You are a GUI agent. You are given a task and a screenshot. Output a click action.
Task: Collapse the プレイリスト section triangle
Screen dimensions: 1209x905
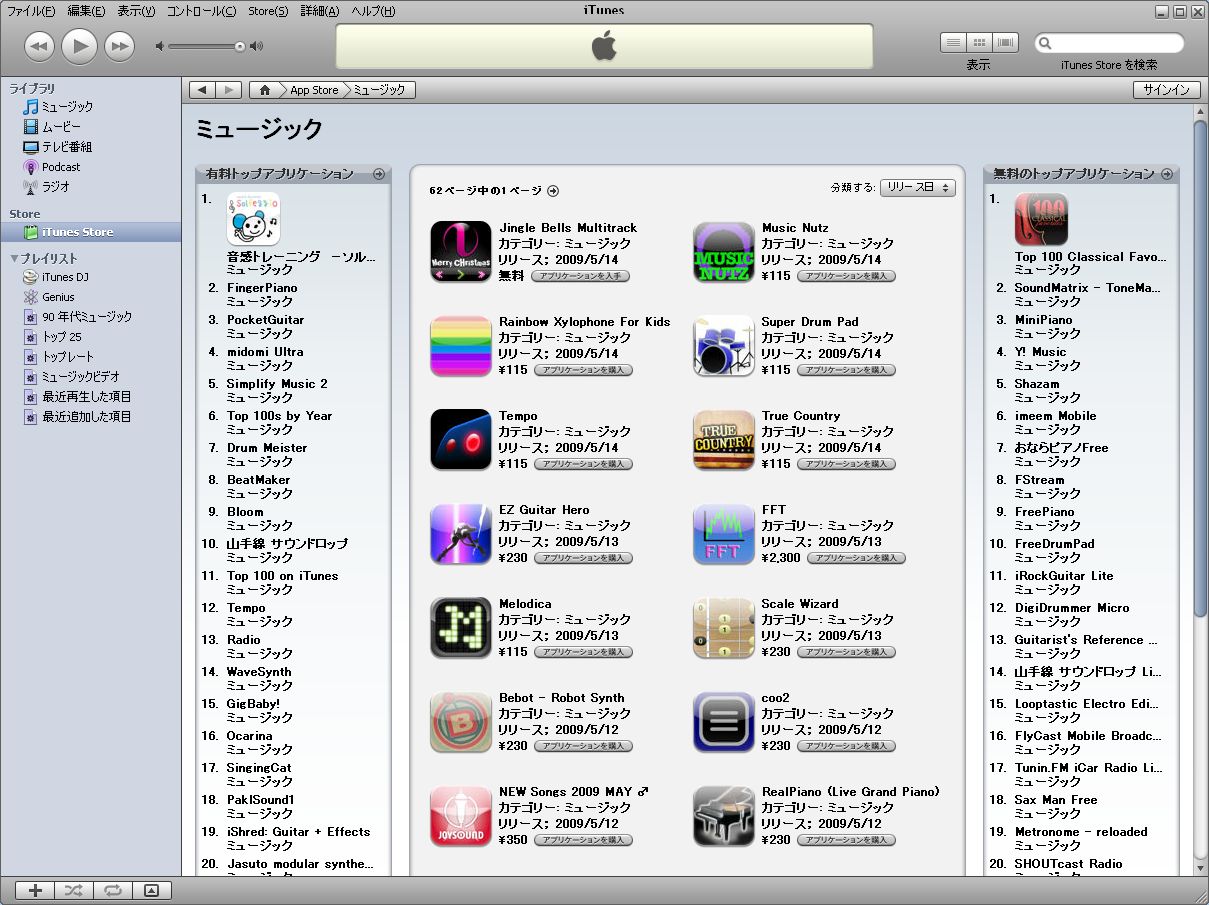15,259
